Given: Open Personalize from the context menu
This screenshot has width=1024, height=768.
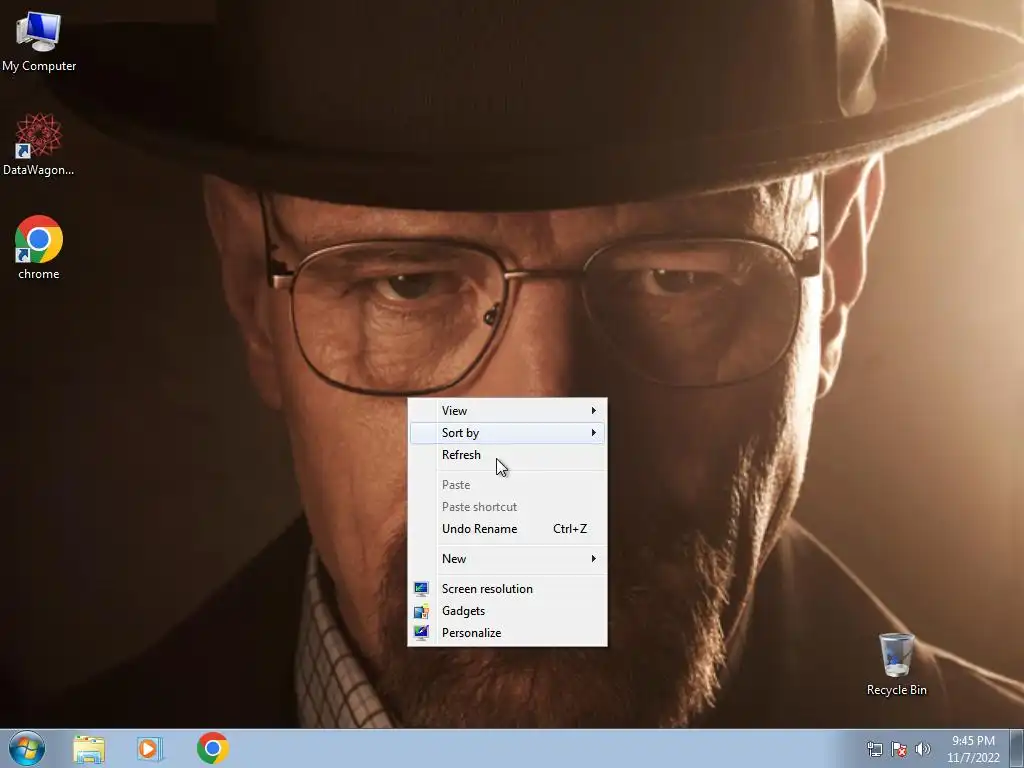Looking at the screenshot, I should [507, 633].
